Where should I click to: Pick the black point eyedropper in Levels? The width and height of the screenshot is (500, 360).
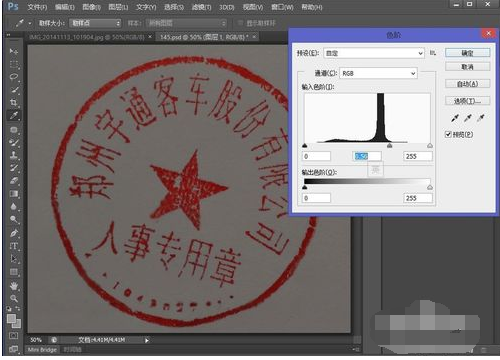(455, 118)
